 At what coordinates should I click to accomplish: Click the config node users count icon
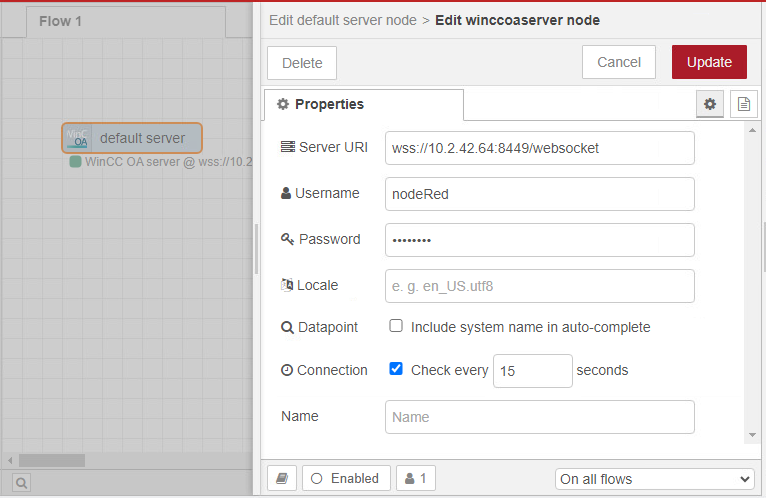tap(415, 478)
